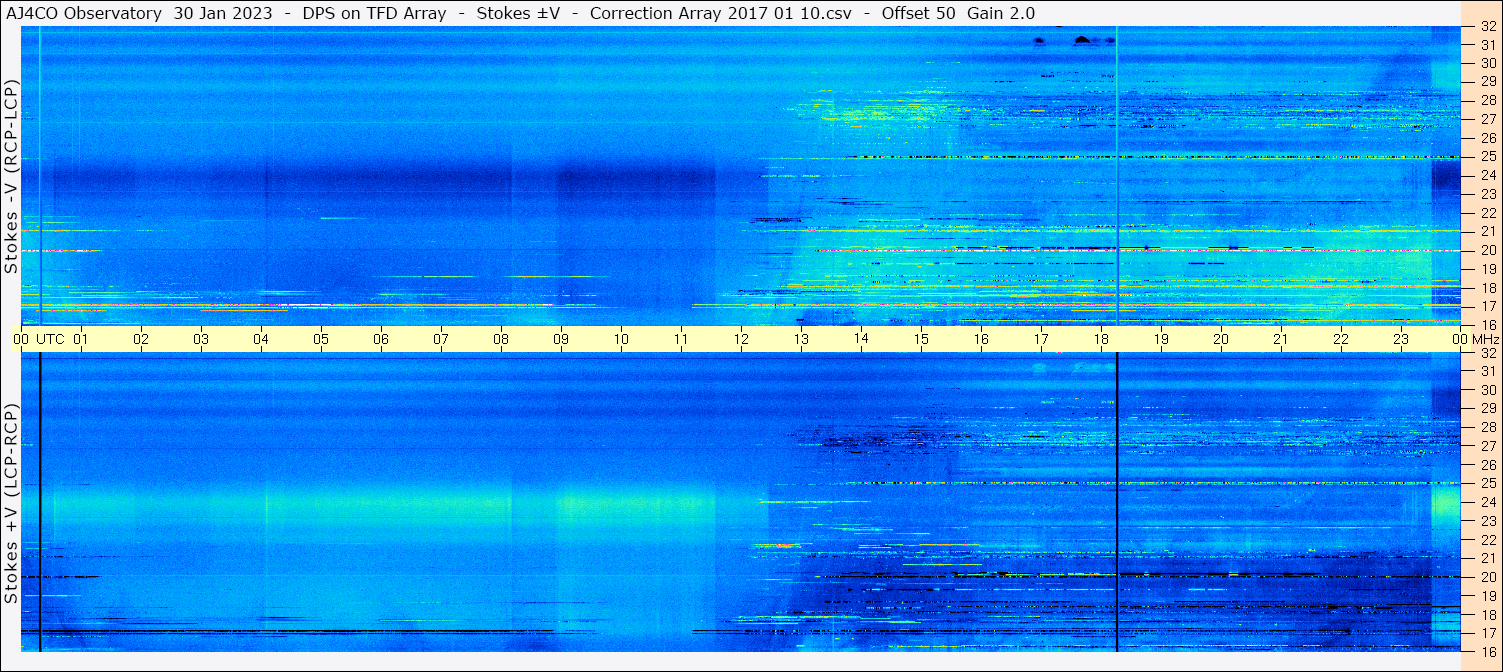Click 32 MHz tick of lower Stokes +V panel

1487,353
